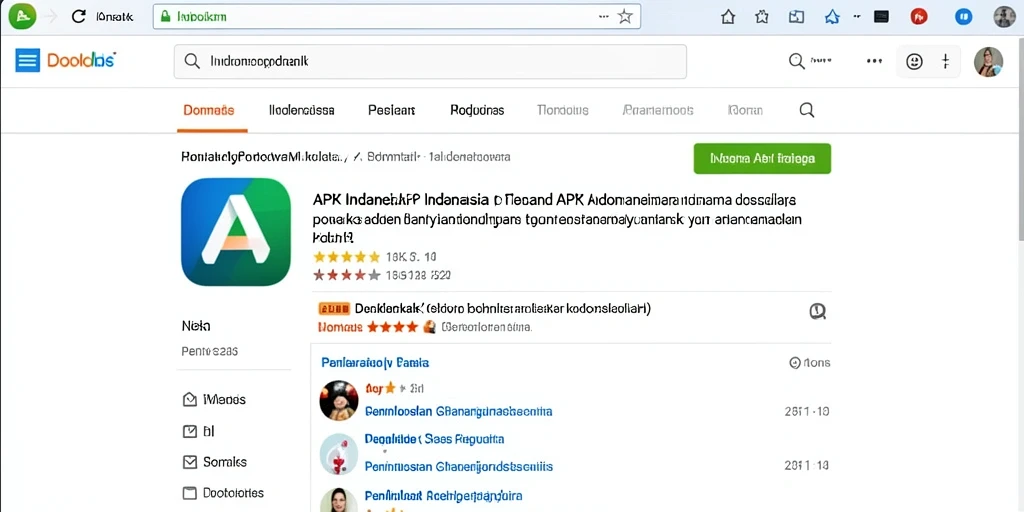Bookmark the page with the star icon
The height and width of the screenshot is (512, 1024).
(x=625, y=16)
